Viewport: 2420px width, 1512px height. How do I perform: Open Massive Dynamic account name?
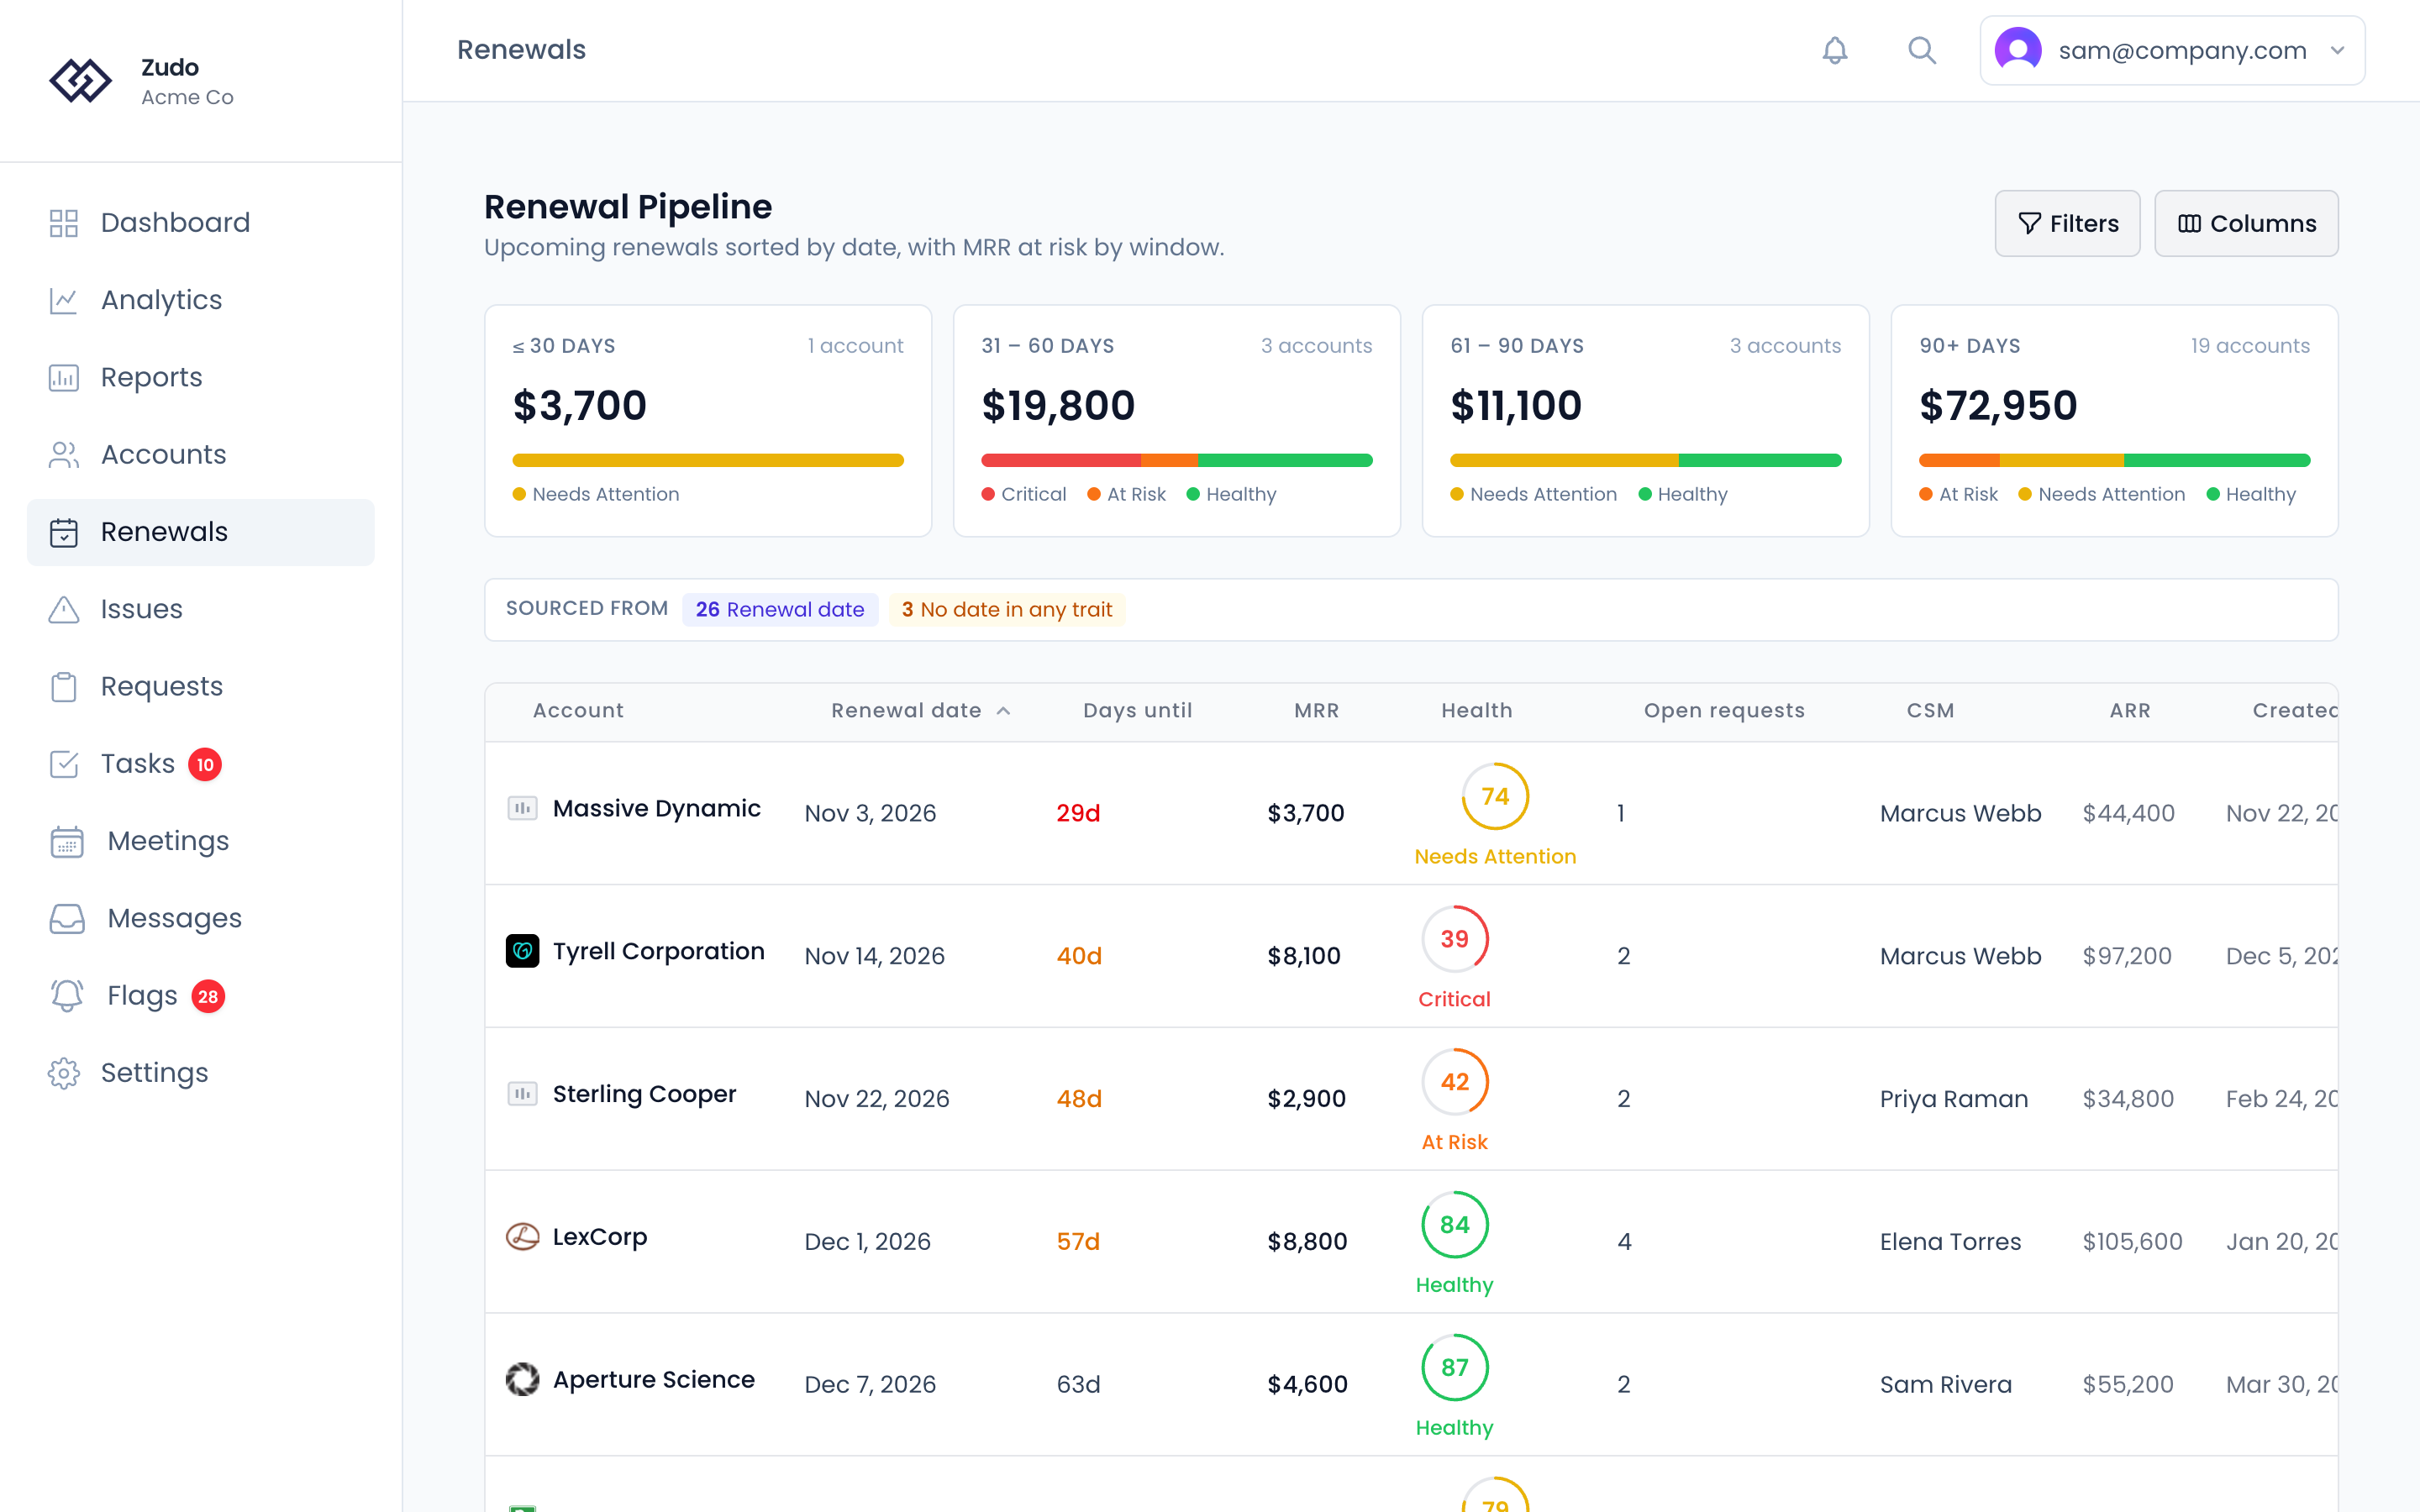pyautogui.click(x=656, y=808)
